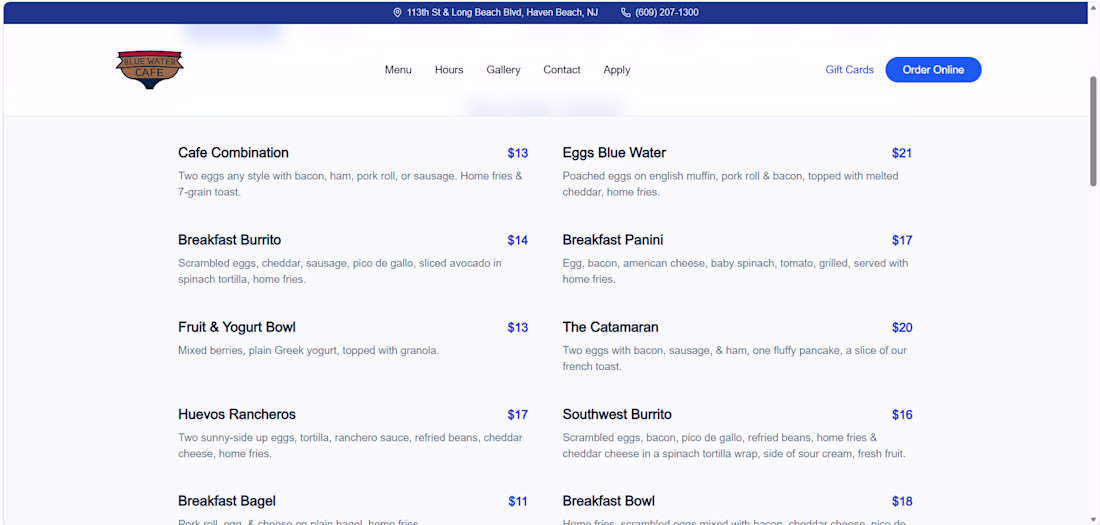Select the Breakfast Panini item title
This screenshot has height=525, width=1100.
[612, 240]
